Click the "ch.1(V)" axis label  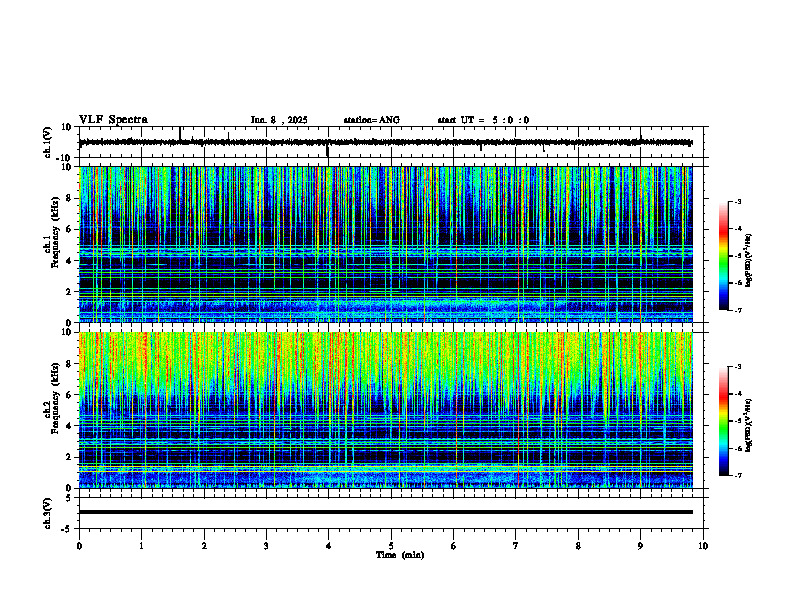point(48,142)
